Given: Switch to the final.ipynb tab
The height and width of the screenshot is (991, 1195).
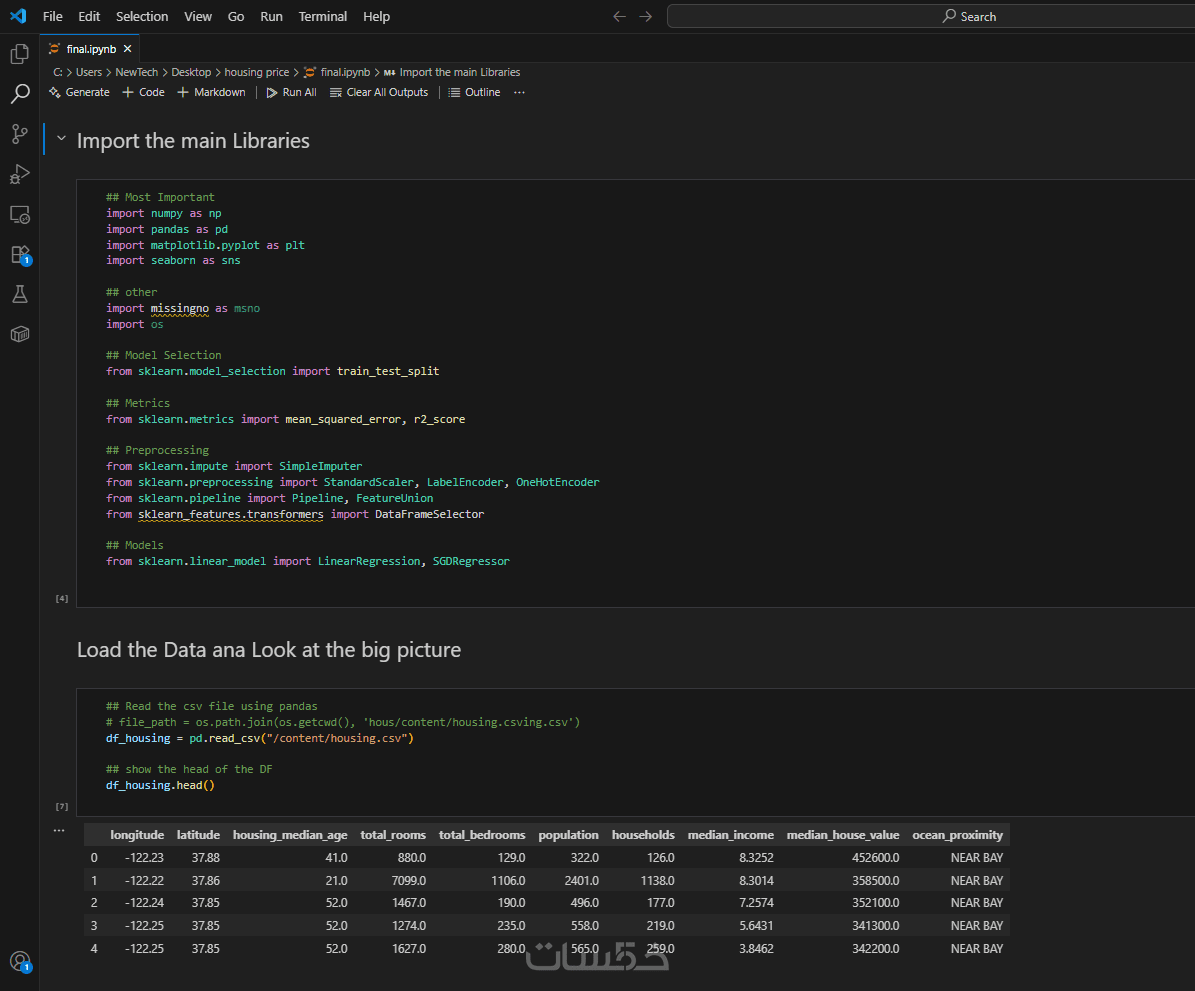Looking at the screenshot, I should 91,48.
